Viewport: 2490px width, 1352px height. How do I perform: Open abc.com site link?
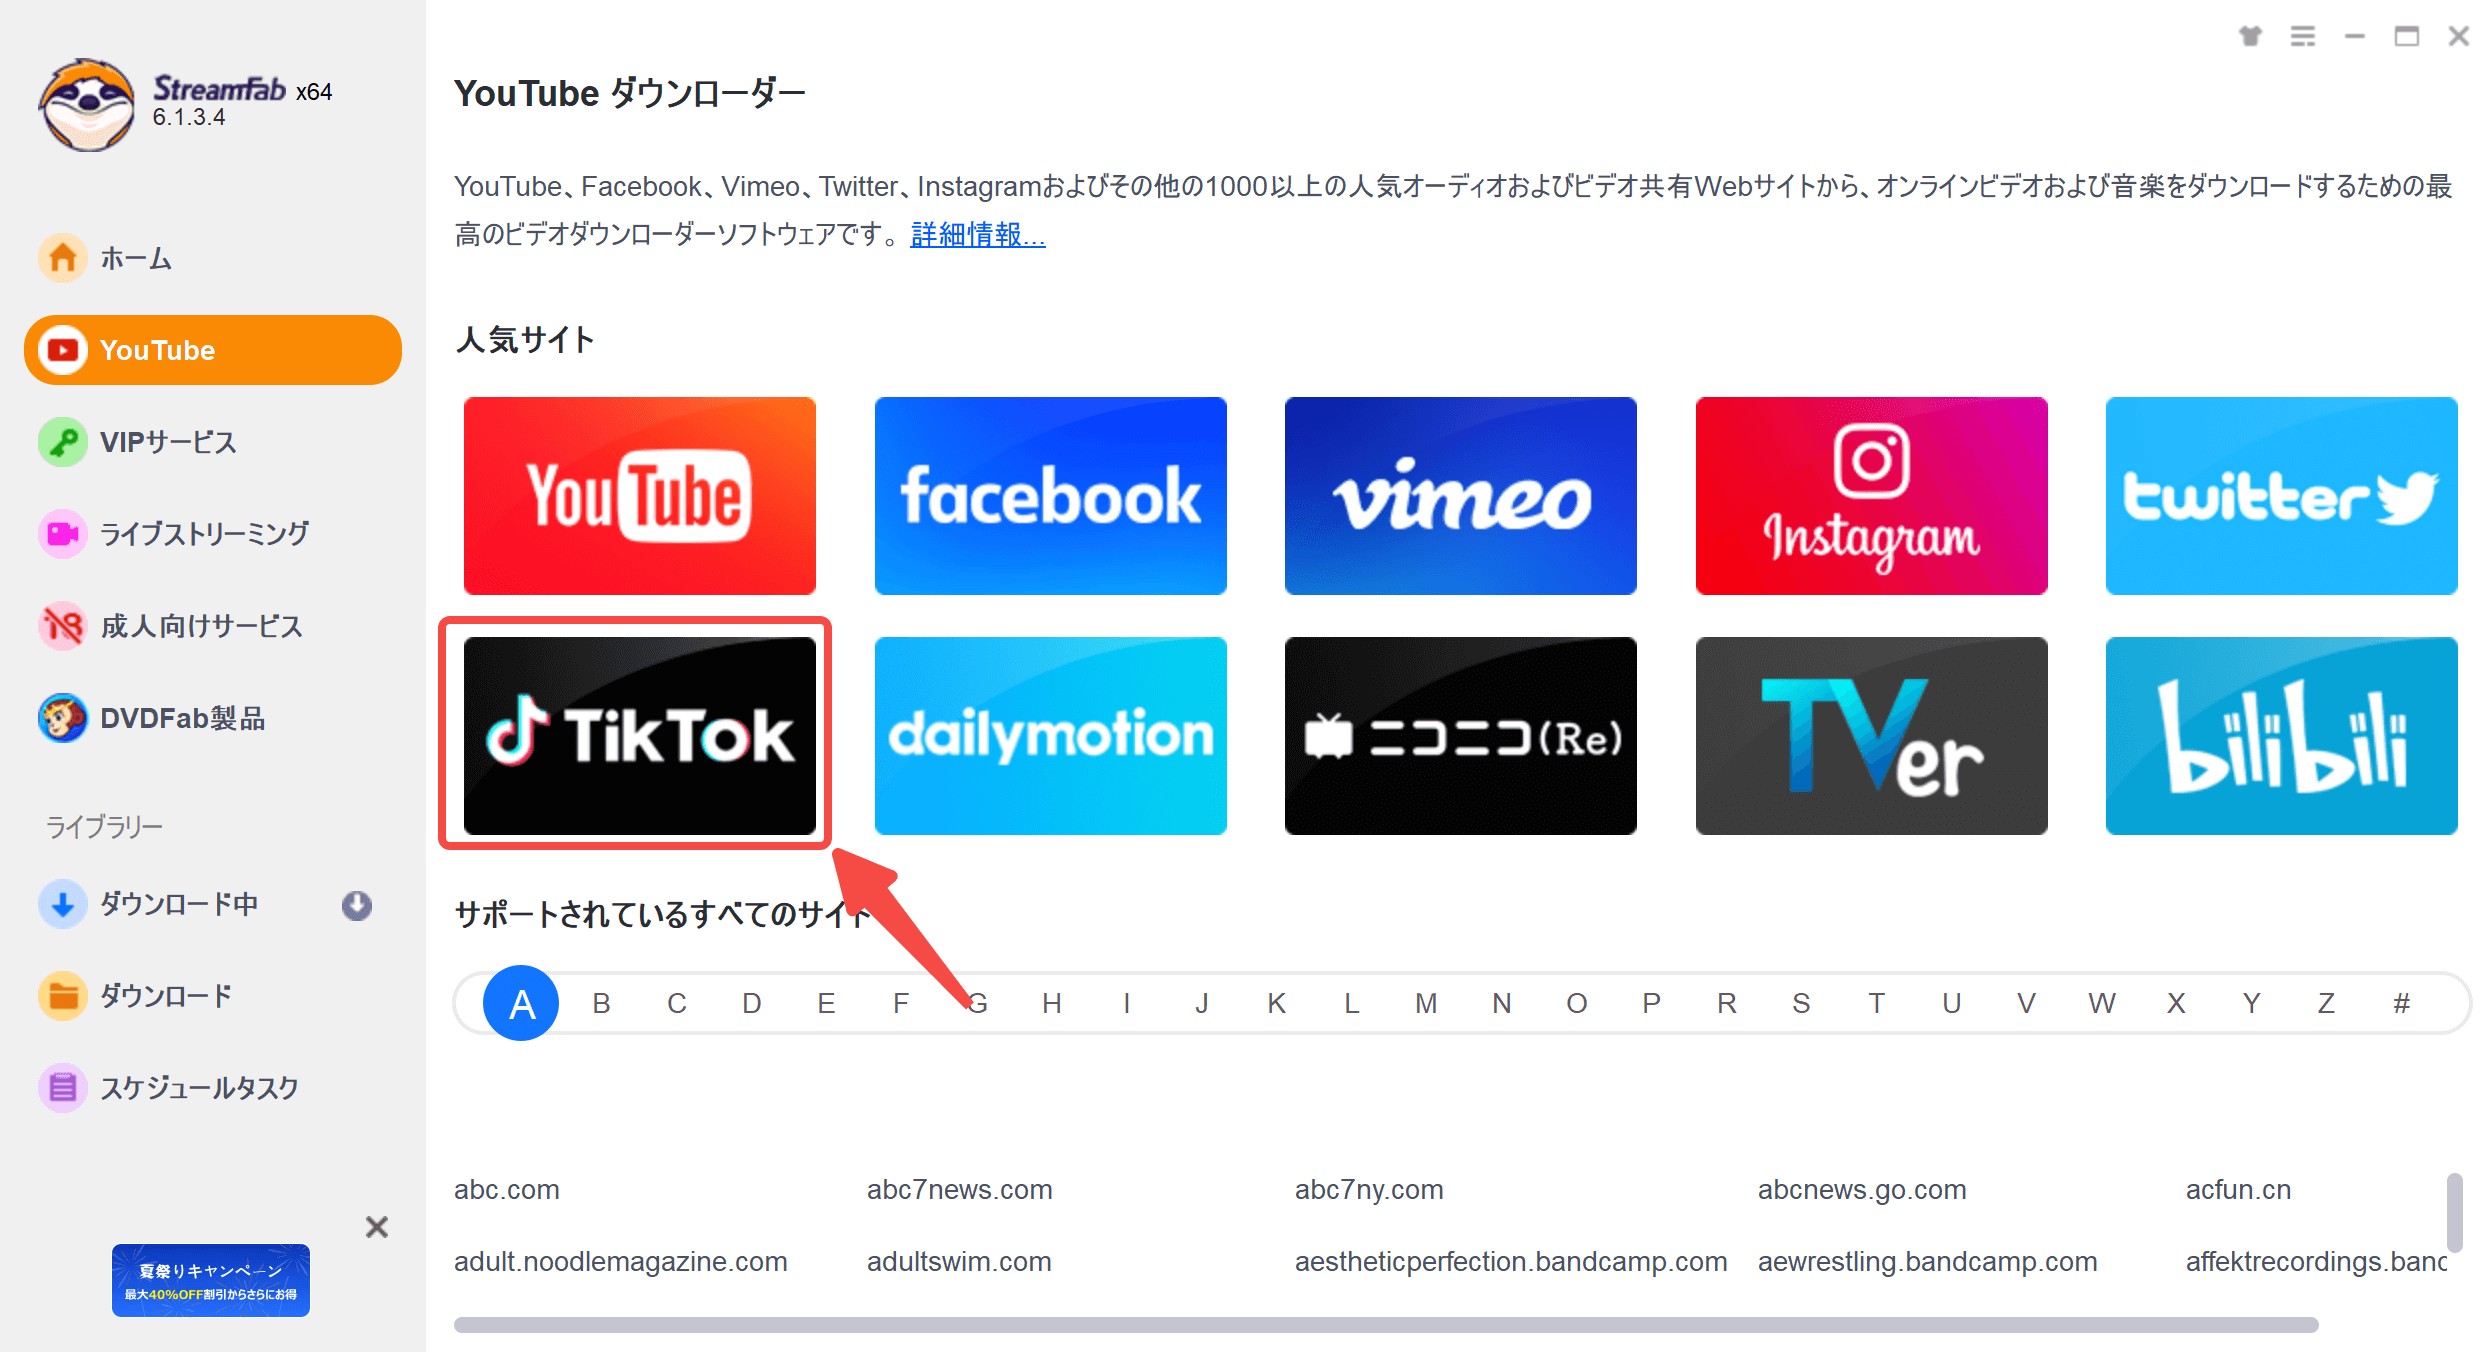point(507,1190)
